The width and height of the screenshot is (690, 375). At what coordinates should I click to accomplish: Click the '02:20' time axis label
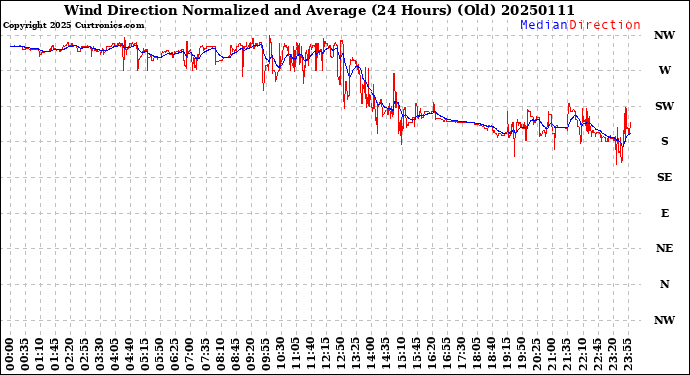(x=70, y=355)
